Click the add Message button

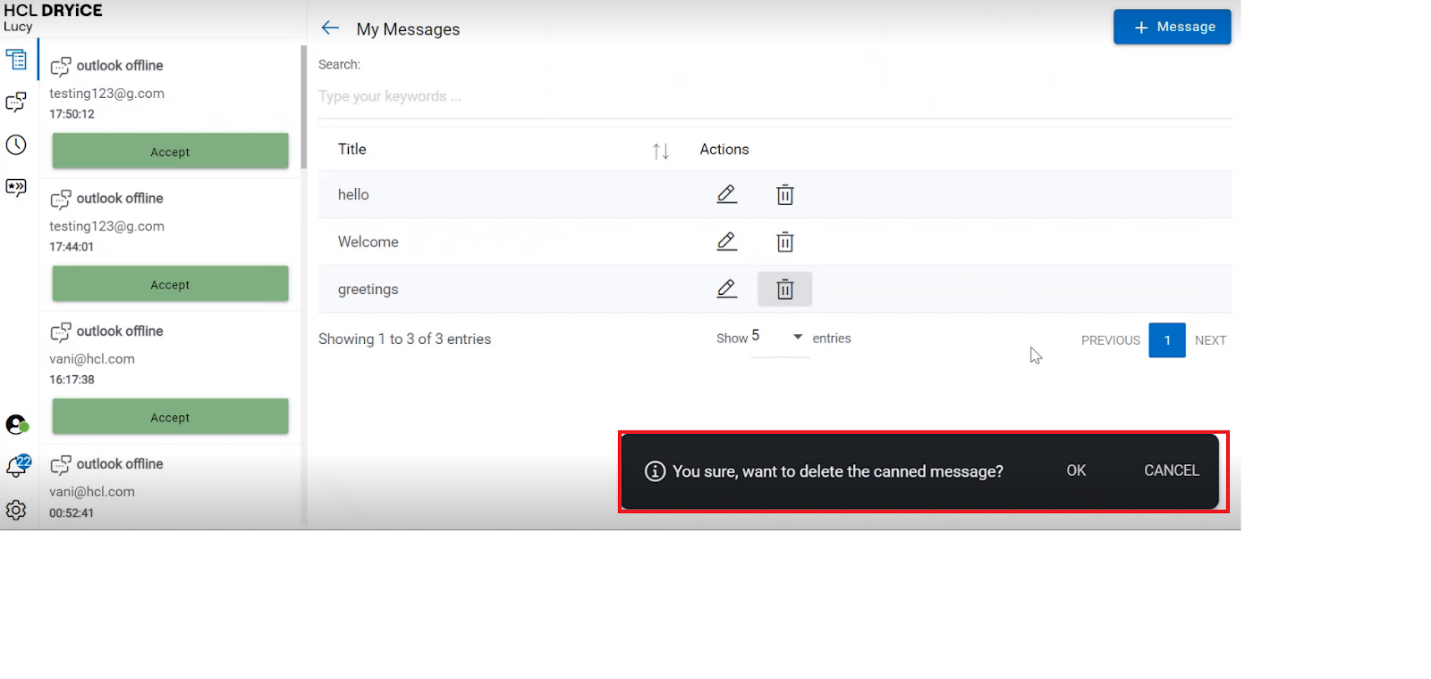[x=1172, y=27]
